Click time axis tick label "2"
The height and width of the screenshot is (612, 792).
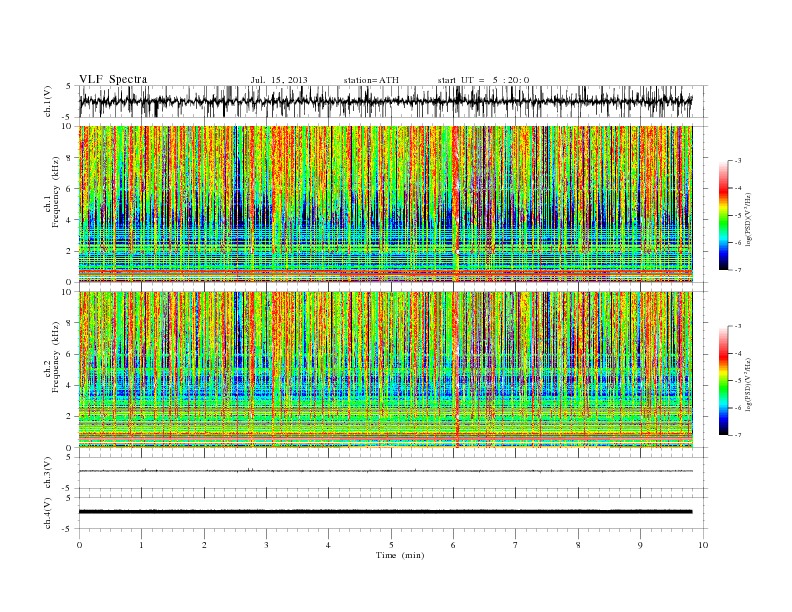(x=204, y=545)
